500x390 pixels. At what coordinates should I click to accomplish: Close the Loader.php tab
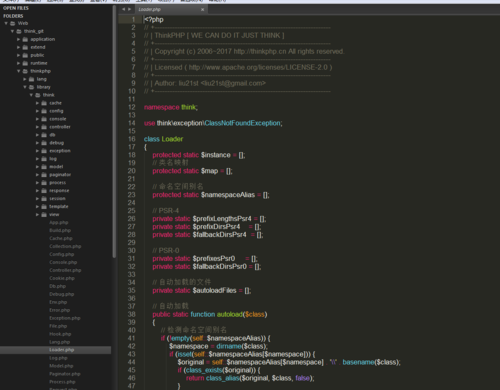[x=202, y=10]
